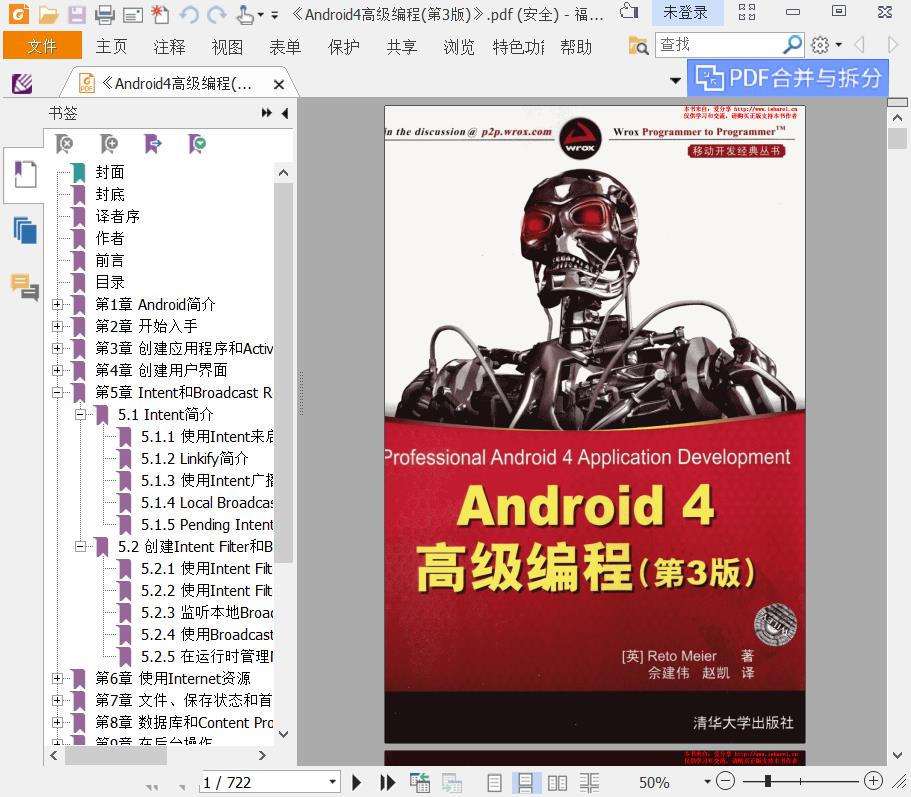911x797 pixels.
Task: Open the Comments side panel icon
Action: 25,287
